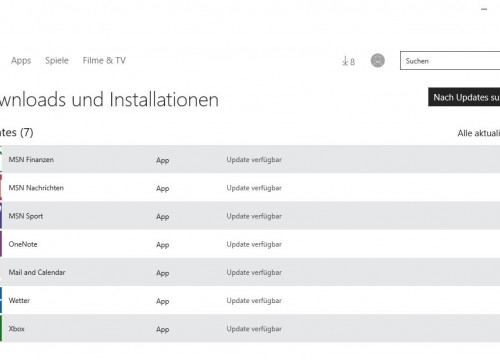Open the user account avatar

[x=378, y=61]
